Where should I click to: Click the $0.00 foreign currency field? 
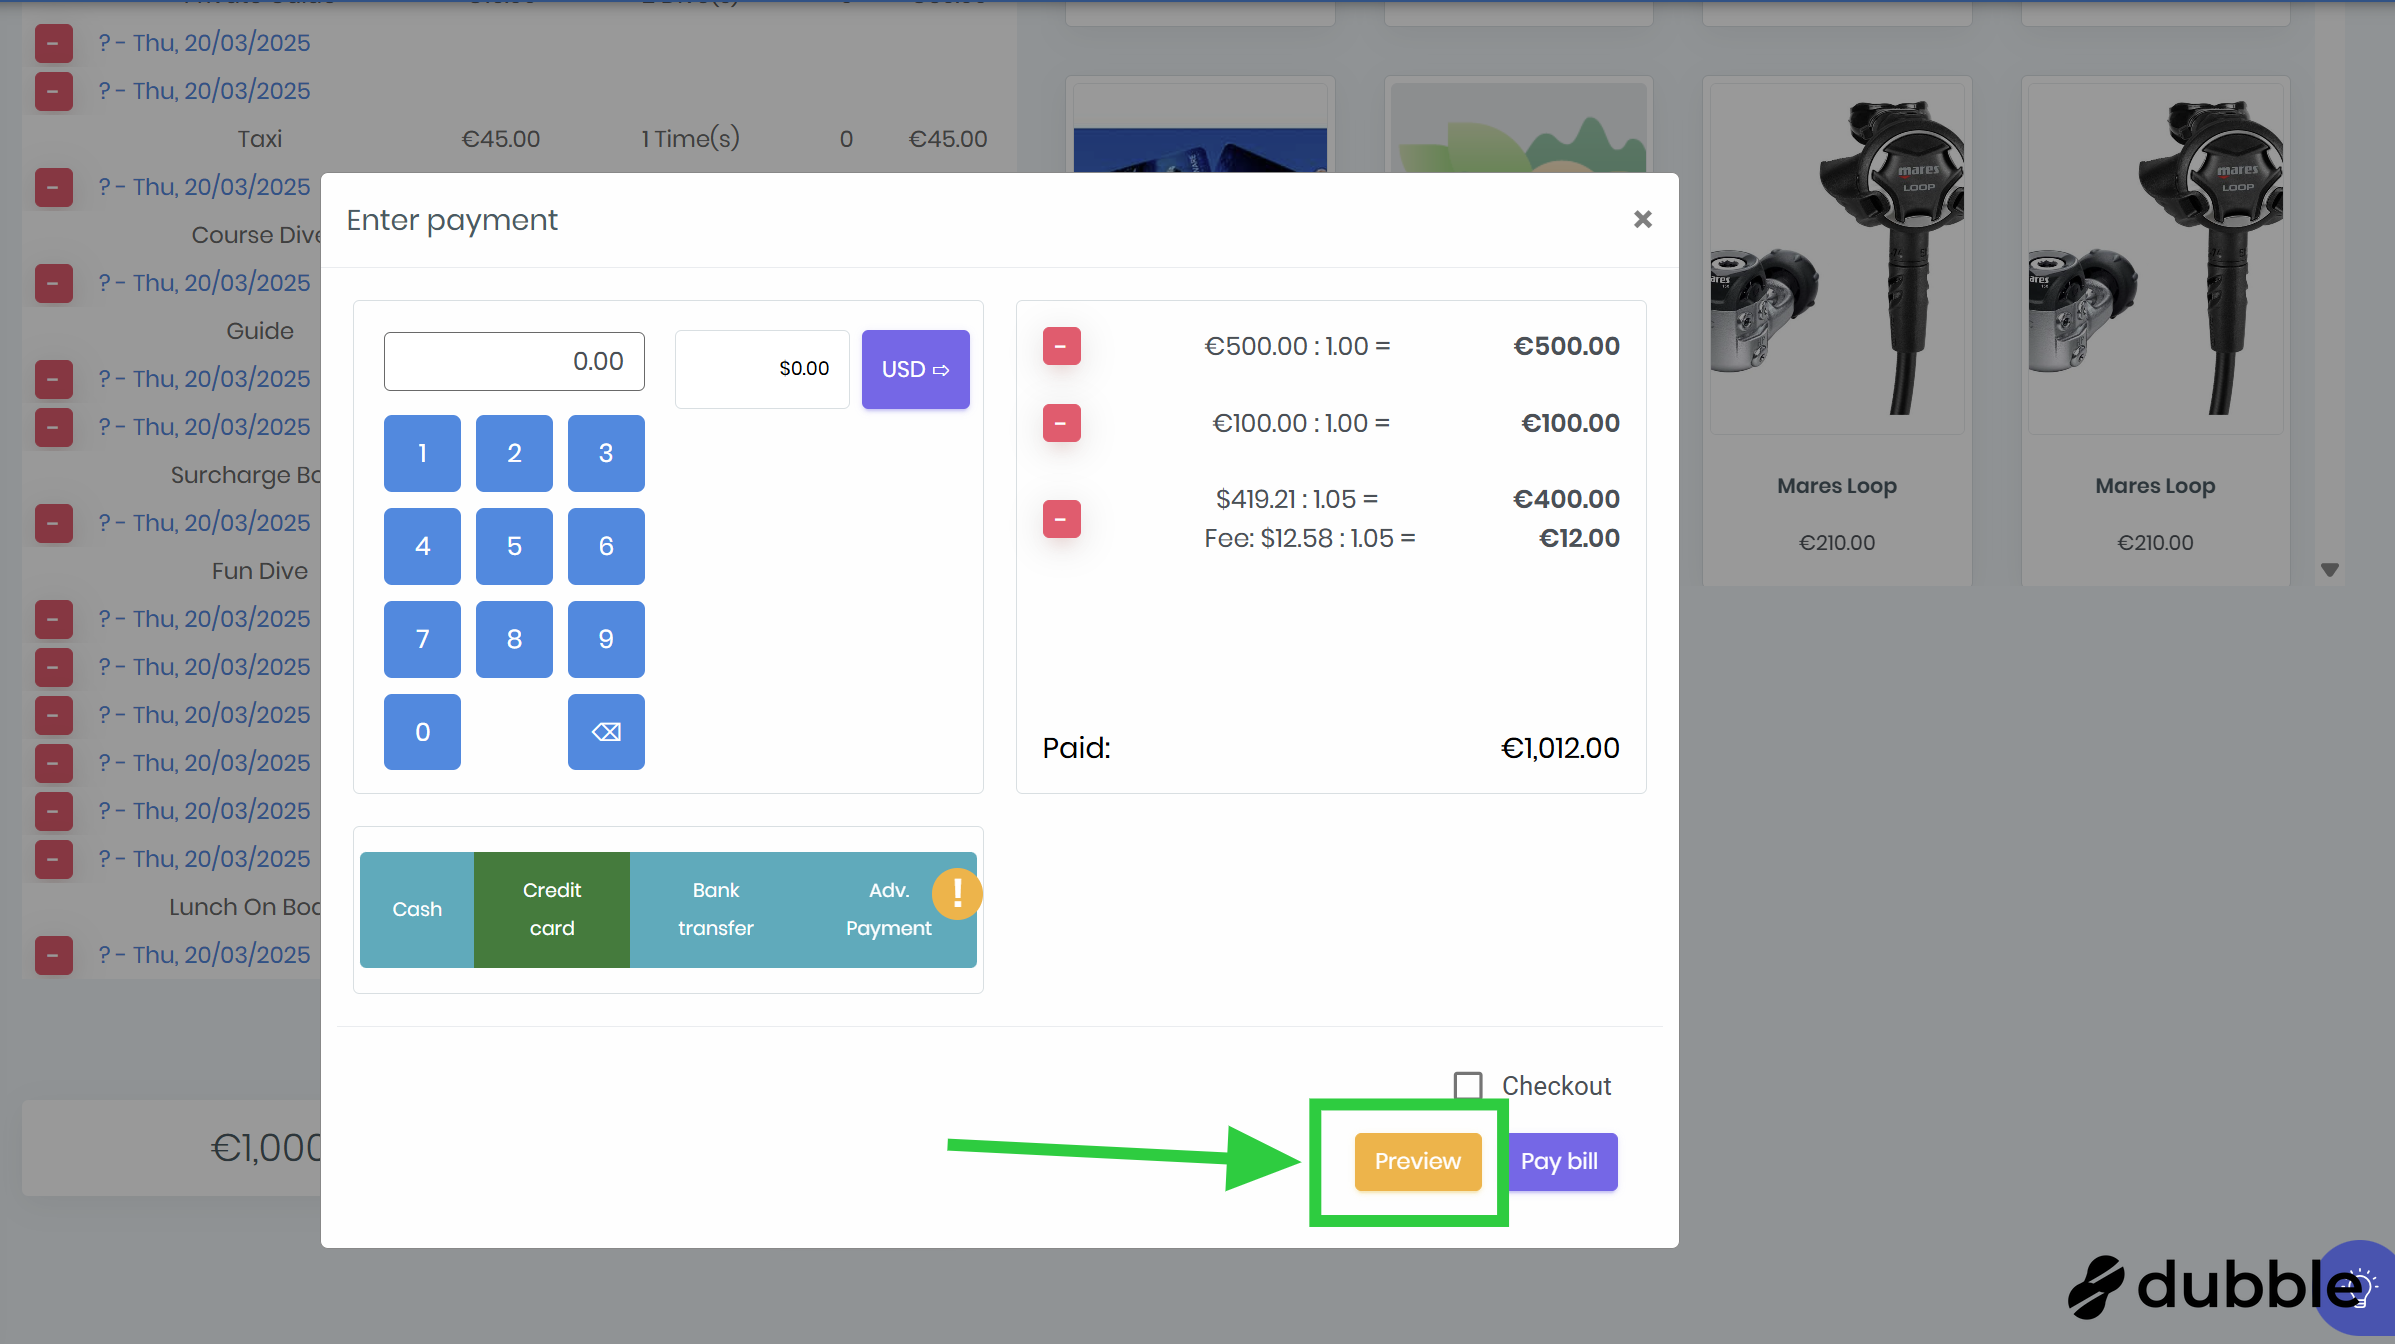762,369
